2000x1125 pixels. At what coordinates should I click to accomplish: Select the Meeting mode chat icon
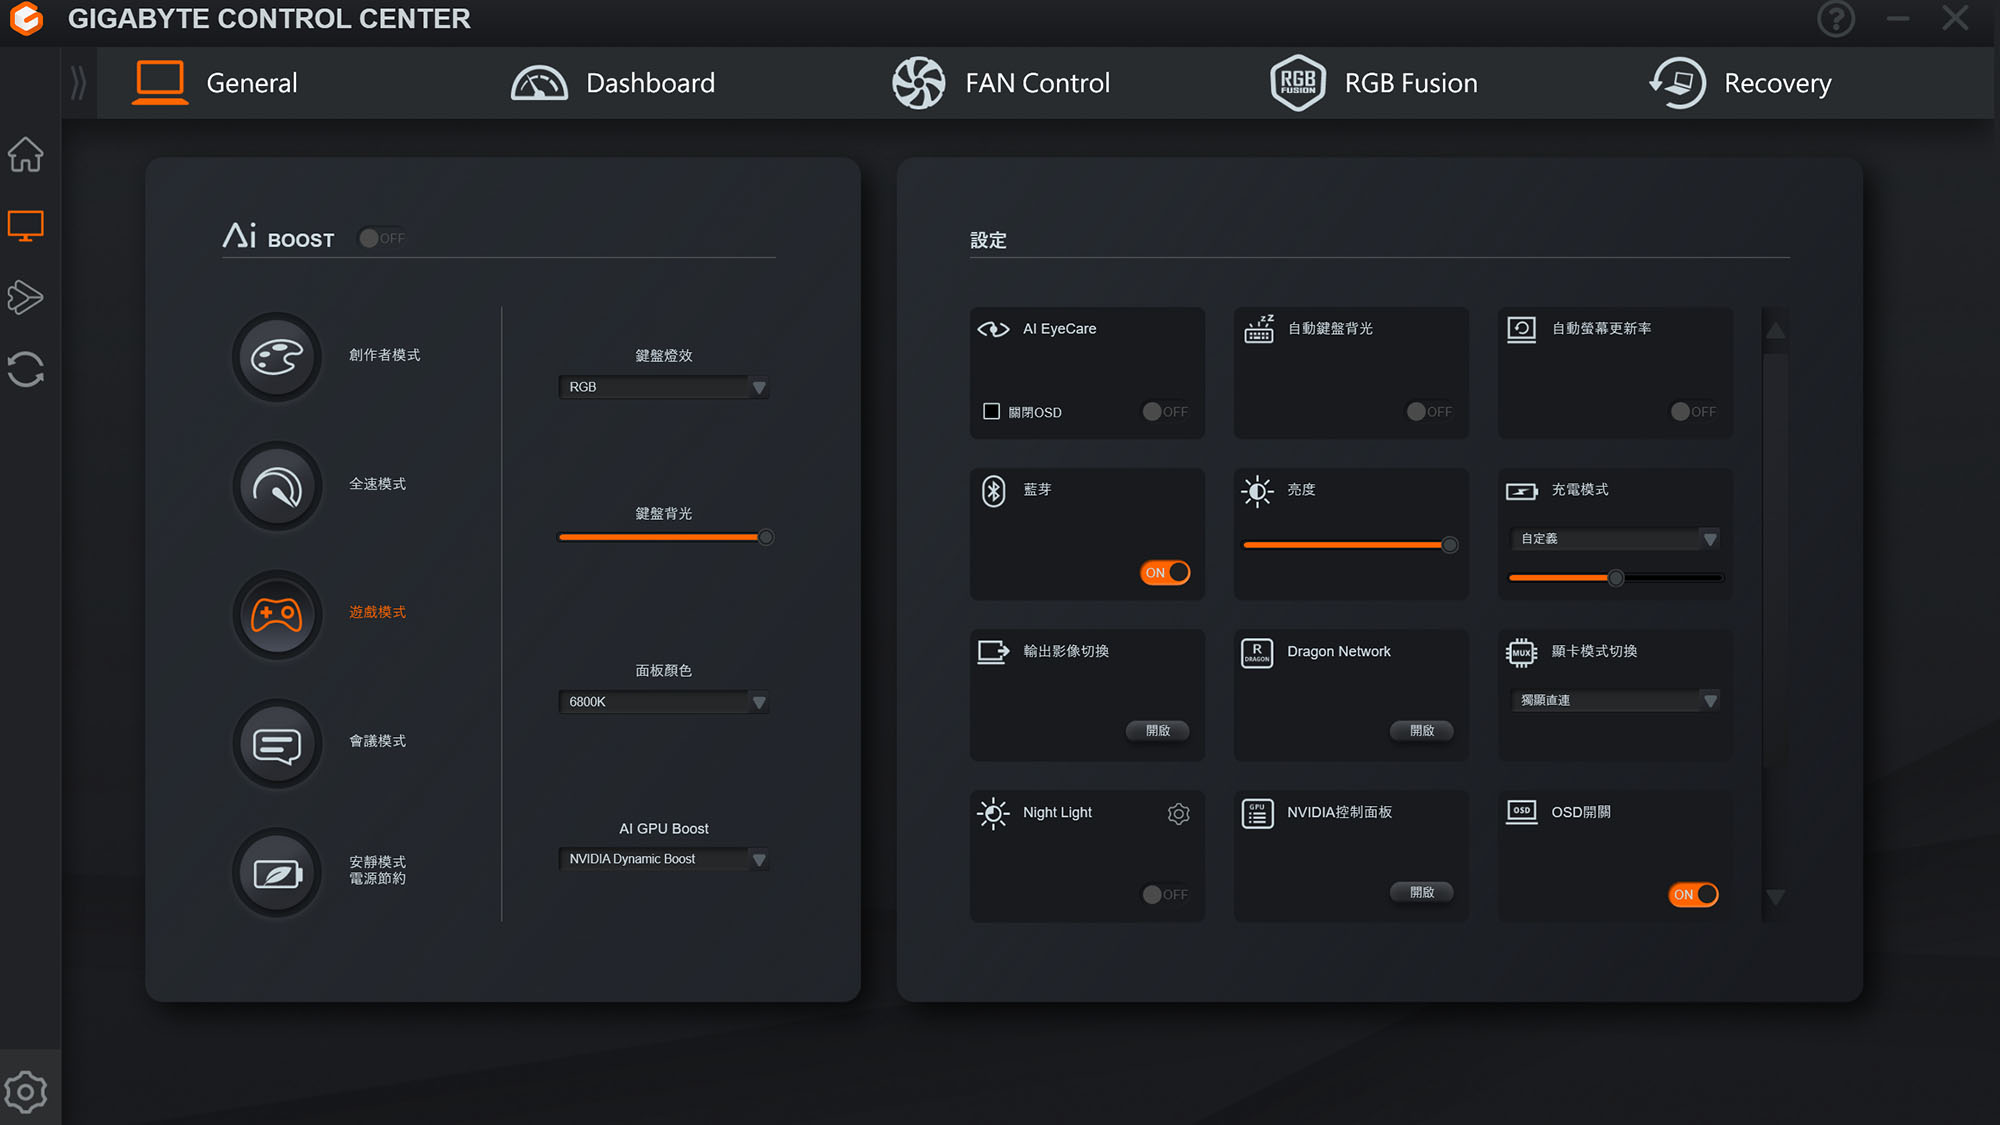point(277,743)
